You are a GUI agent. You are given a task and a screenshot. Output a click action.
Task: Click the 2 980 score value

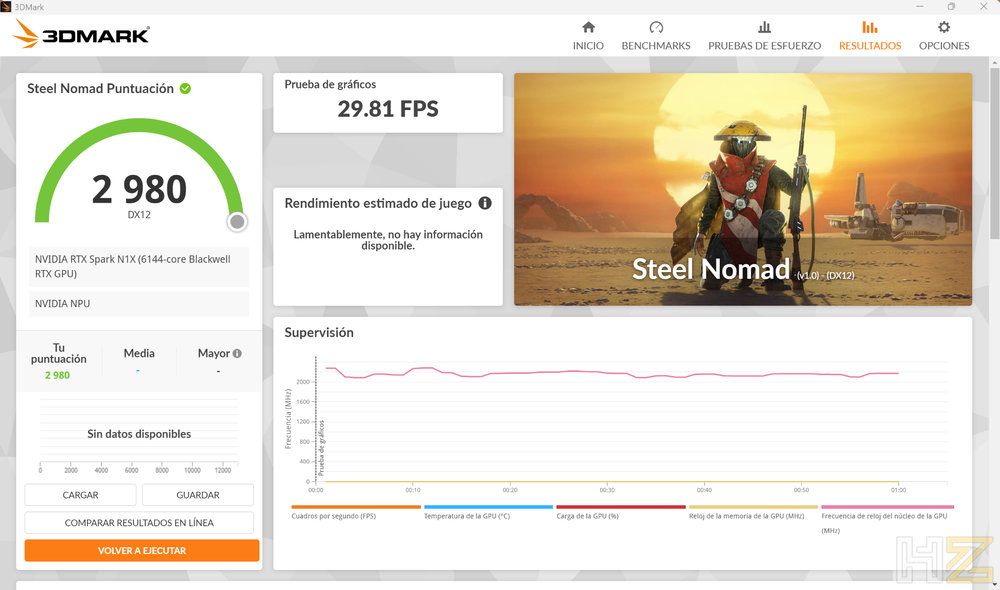point(139,189)
